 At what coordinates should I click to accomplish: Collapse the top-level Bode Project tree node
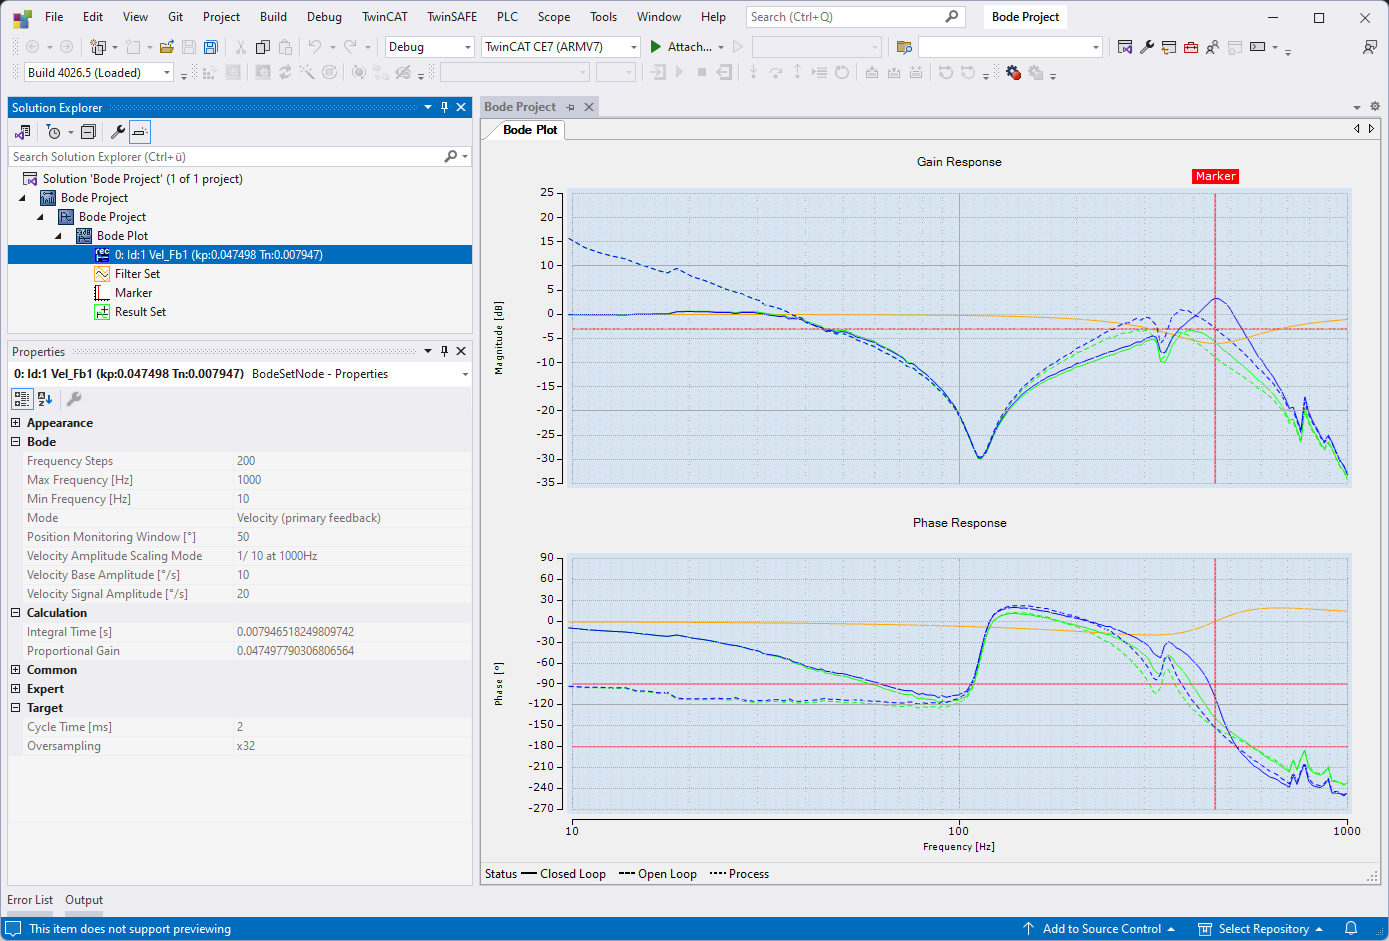(x=22, y=198)
